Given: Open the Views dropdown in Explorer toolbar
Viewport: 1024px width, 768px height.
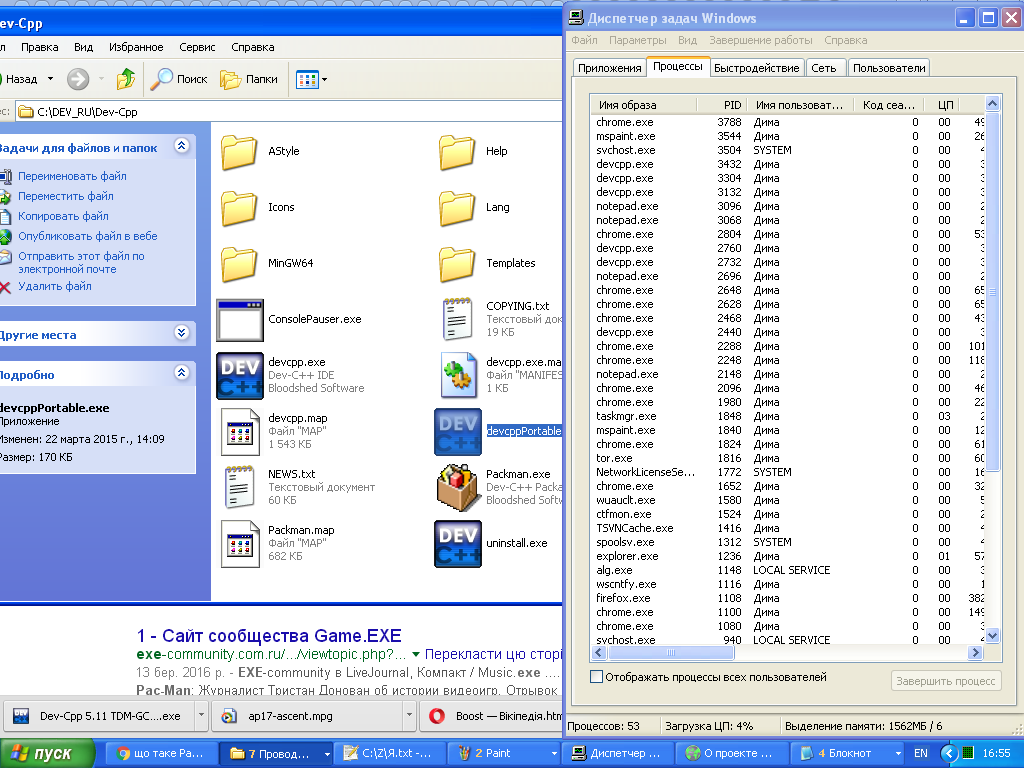Looking at the screenshot, I should click(x=312, y=79).
